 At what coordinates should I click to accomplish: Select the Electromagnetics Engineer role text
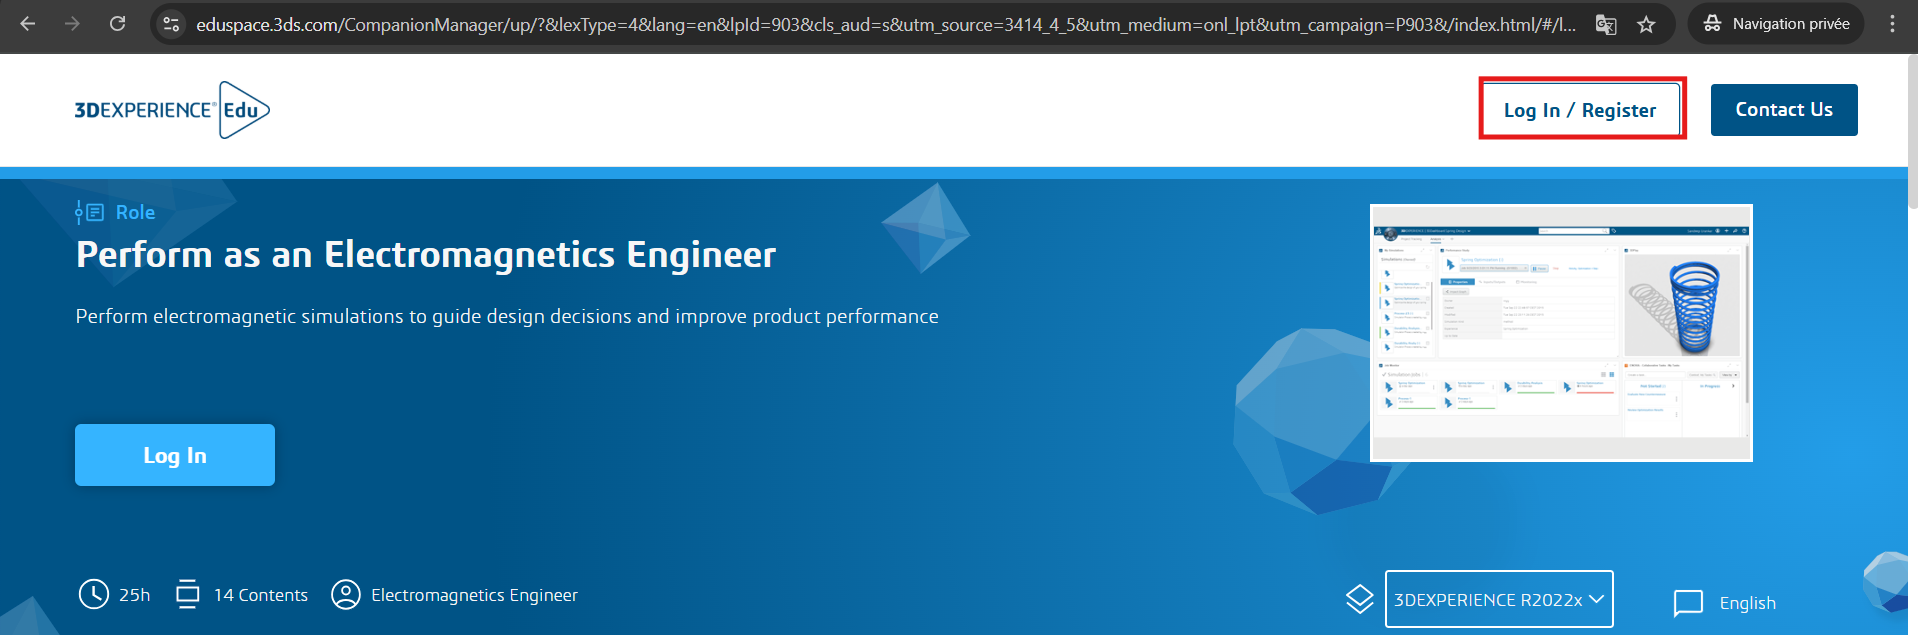[474, 595]
